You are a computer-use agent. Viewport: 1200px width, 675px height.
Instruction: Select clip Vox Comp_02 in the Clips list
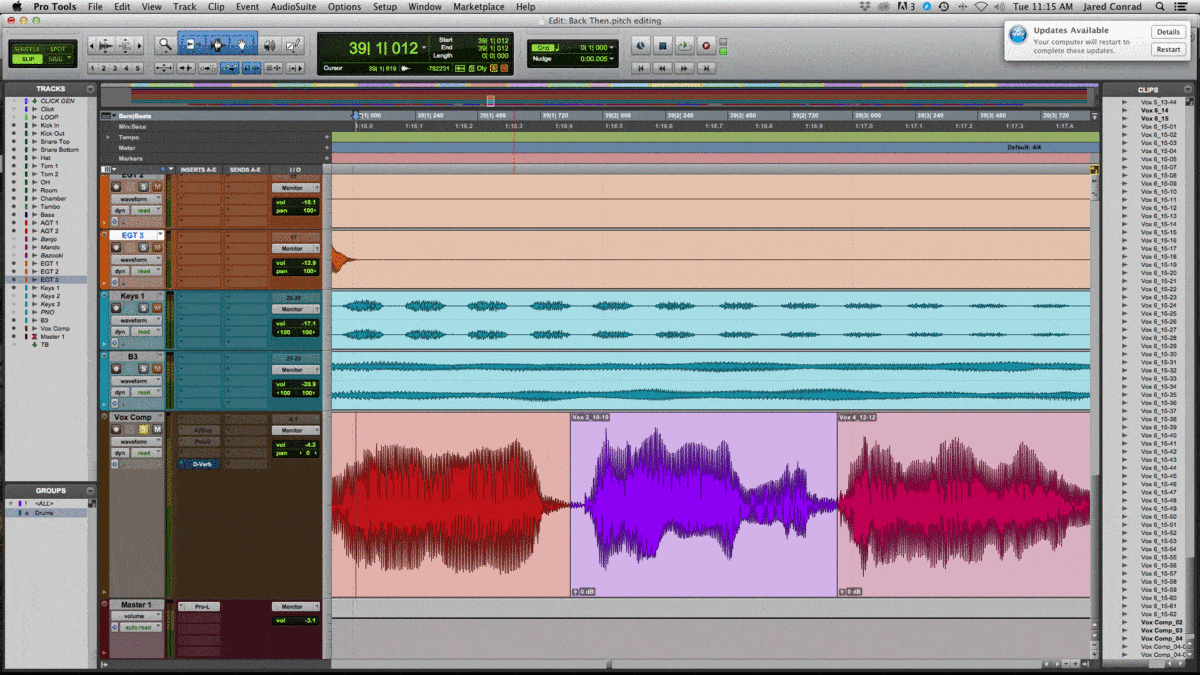tap(1162, 622)
